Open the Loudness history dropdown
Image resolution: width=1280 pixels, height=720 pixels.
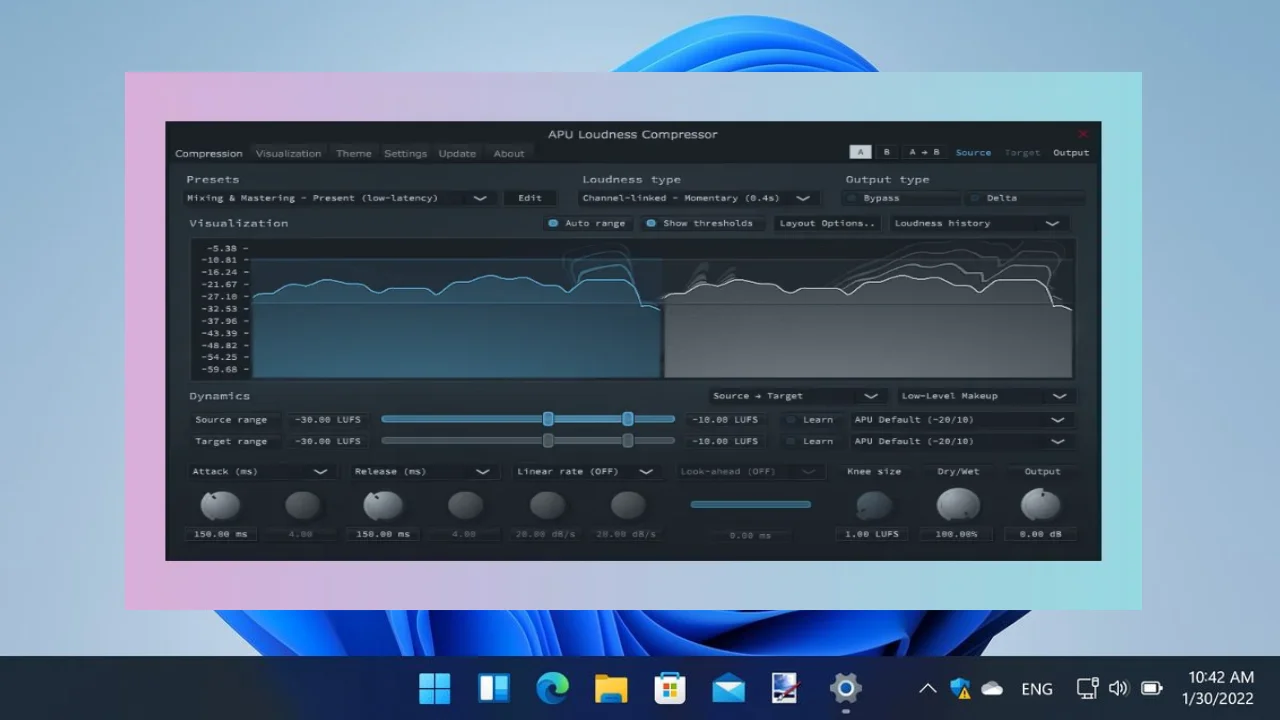(979, 223)
